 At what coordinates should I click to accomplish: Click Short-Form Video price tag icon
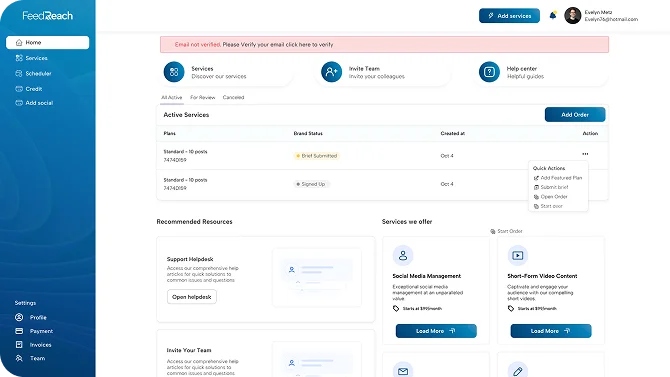point(511,309)
